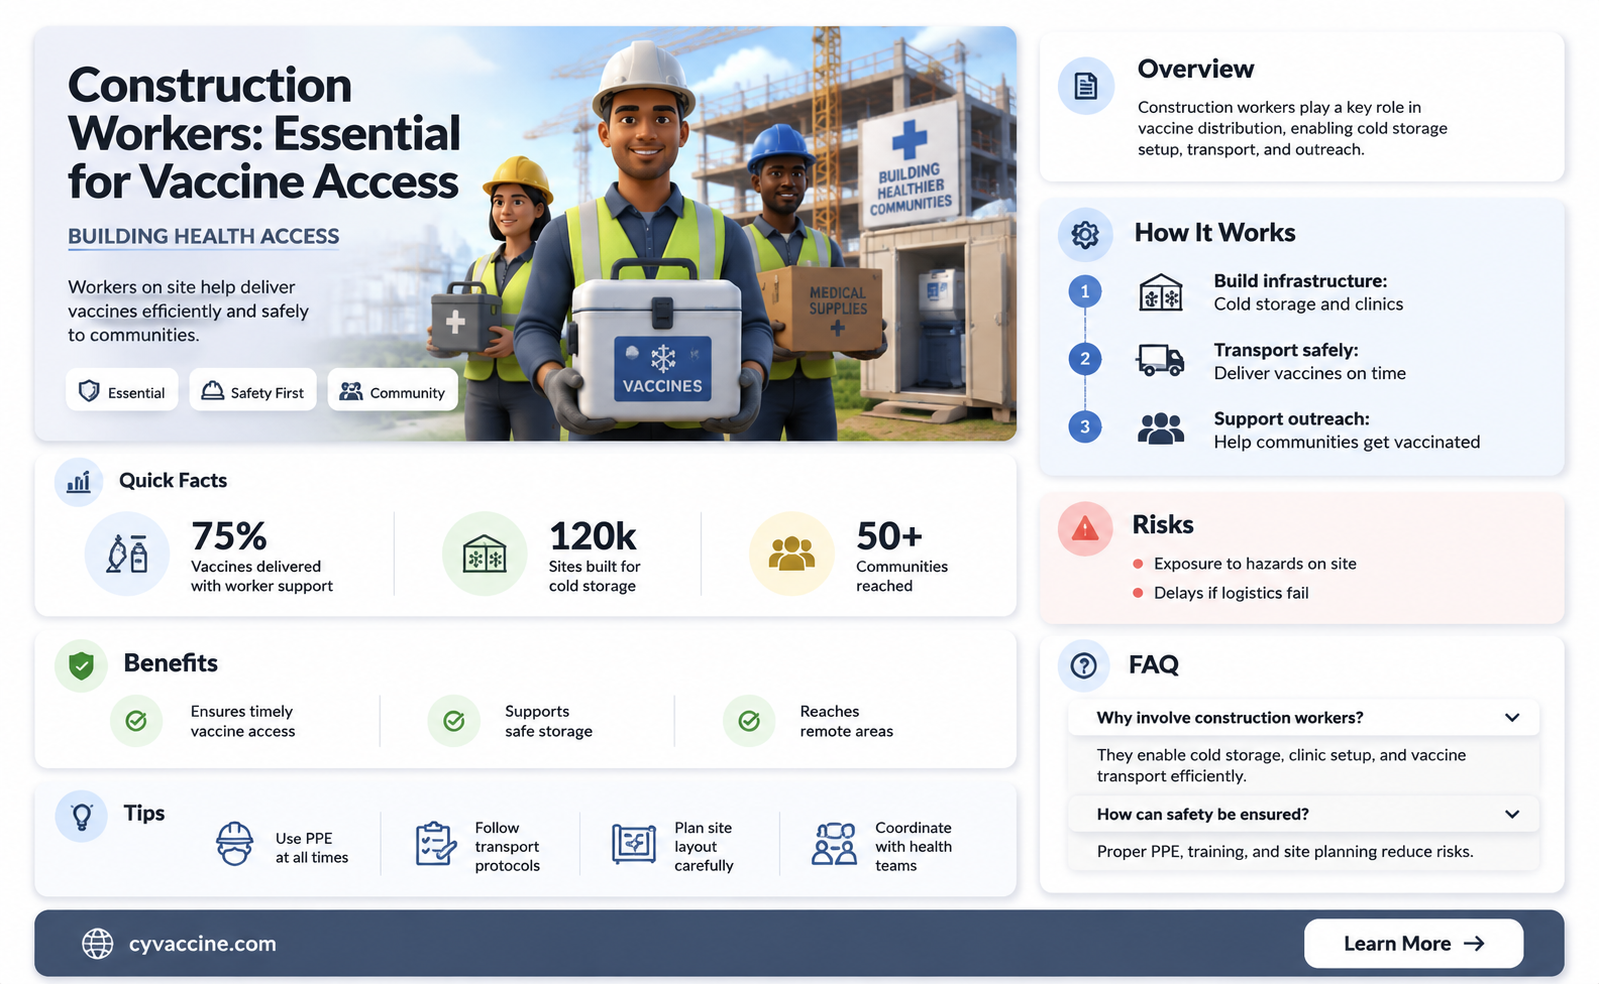Collapse the Why involve construction workers question chevron

click(x=1512, y=718)
